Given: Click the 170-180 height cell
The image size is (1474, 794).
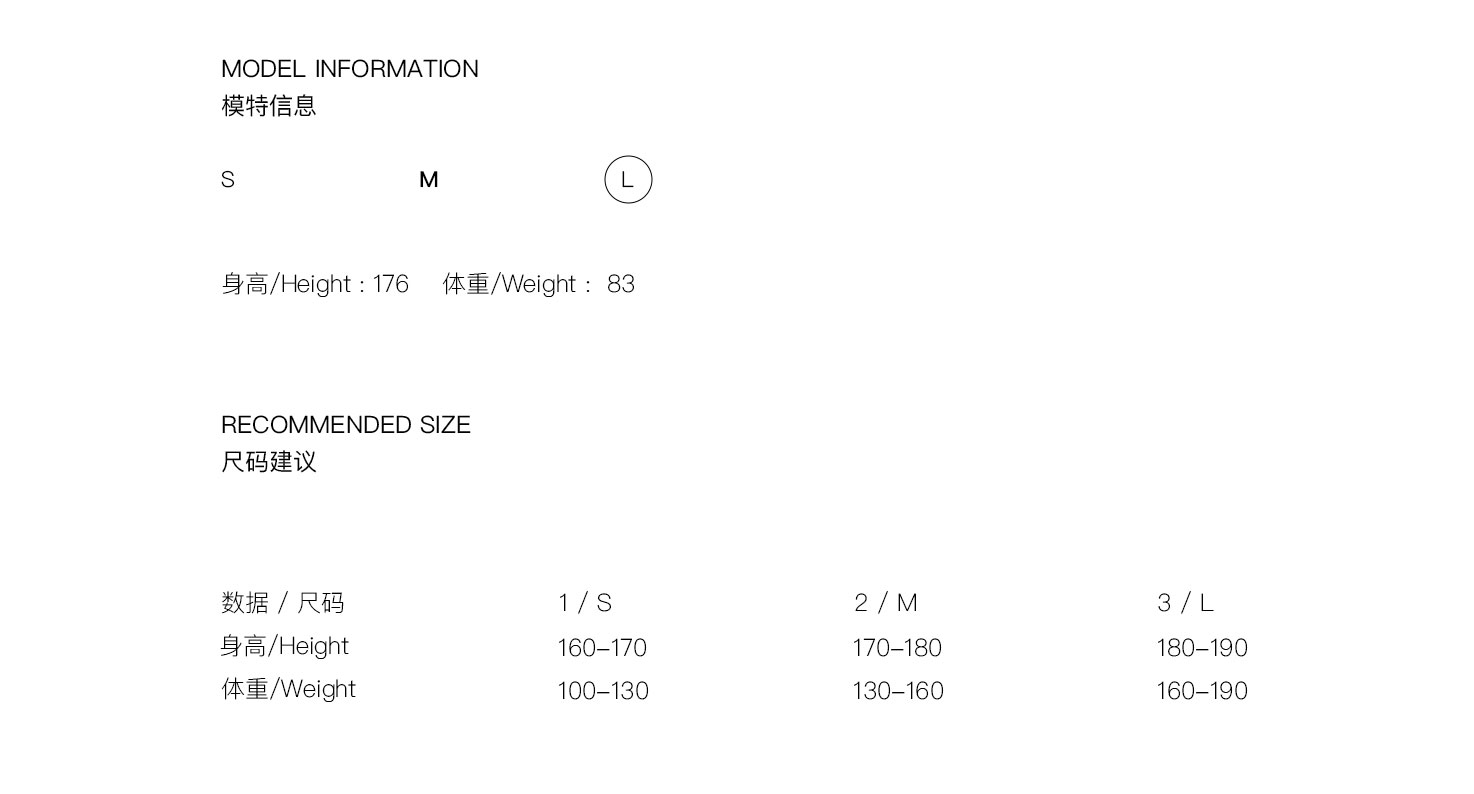Looking at the screenshot, I should (x=897, y=648).
